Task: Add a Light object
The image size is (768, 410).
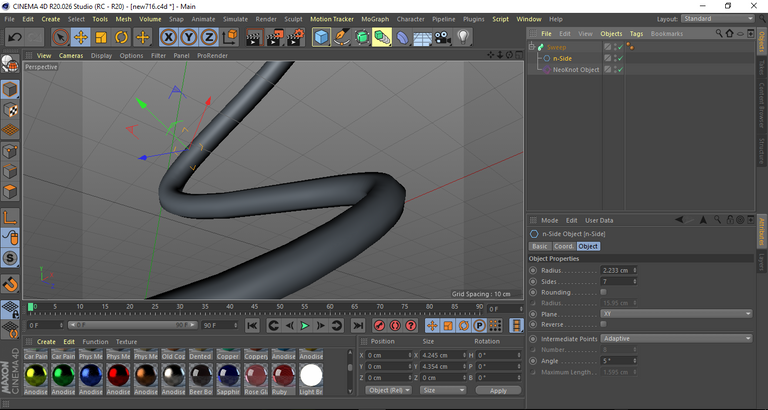Action: coord(463,37)
